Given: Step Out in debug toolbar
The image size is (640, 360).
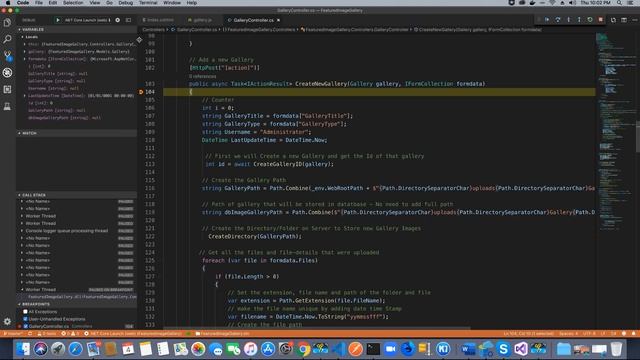Looking at the screenshot, I should (x=579, y=20).
